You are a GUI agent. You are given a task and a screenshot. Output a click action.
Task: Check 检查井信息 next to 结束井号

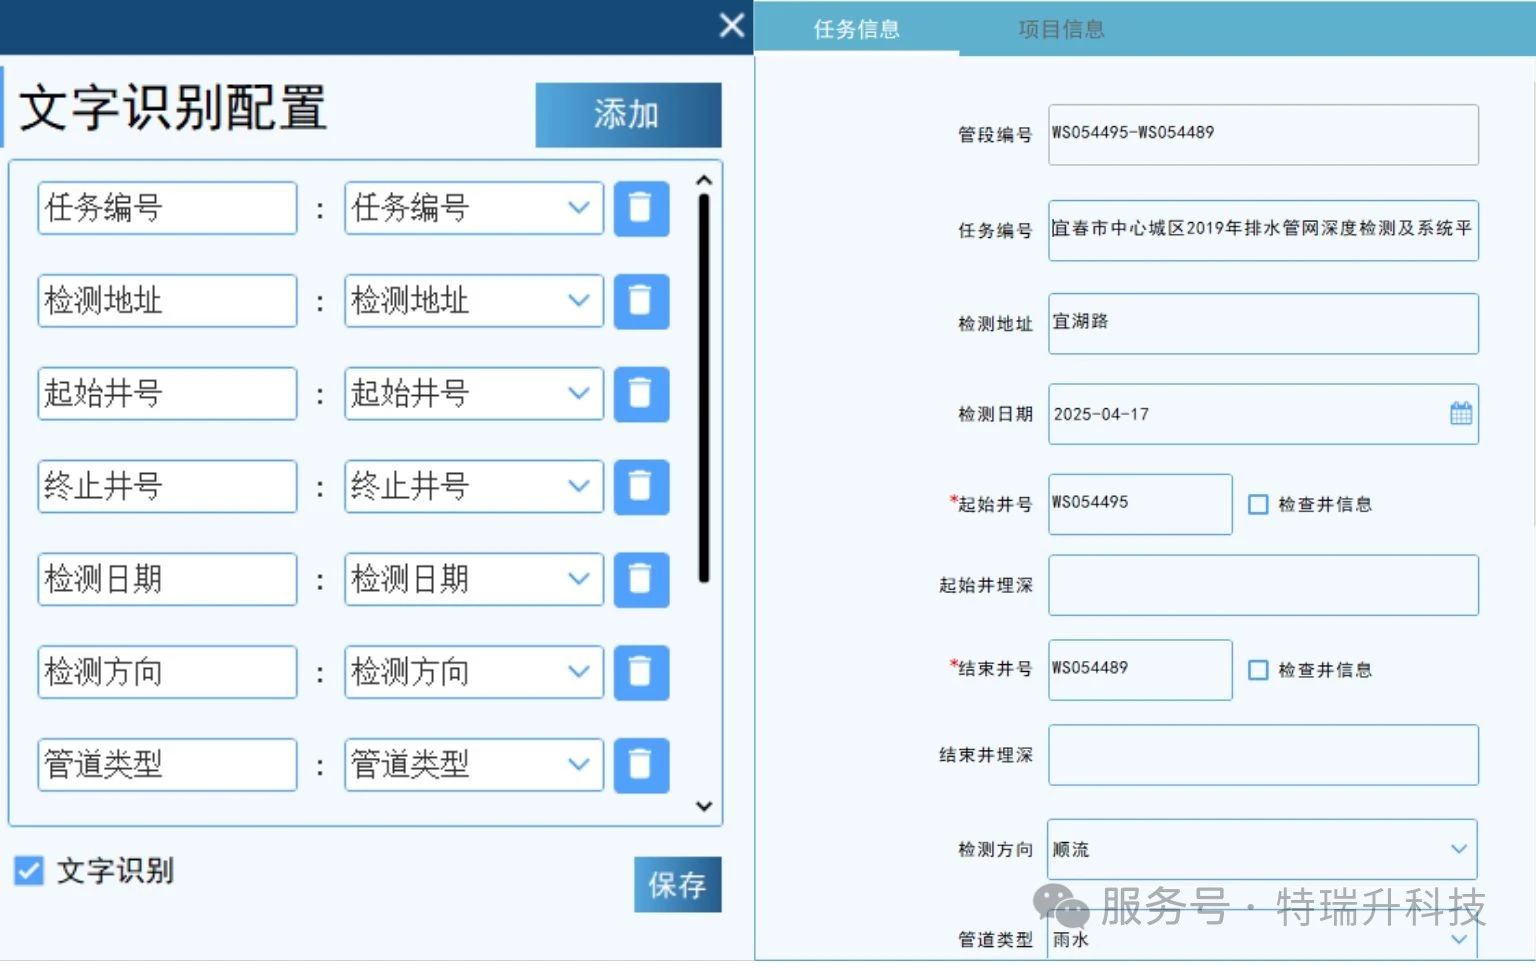pos(1258,670)
